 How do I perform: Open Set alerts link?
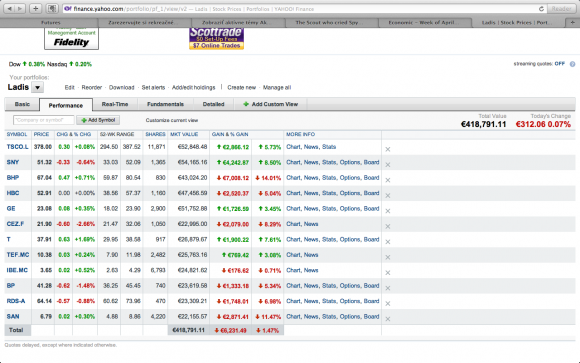pyautogui.click(x=153, y=88)
